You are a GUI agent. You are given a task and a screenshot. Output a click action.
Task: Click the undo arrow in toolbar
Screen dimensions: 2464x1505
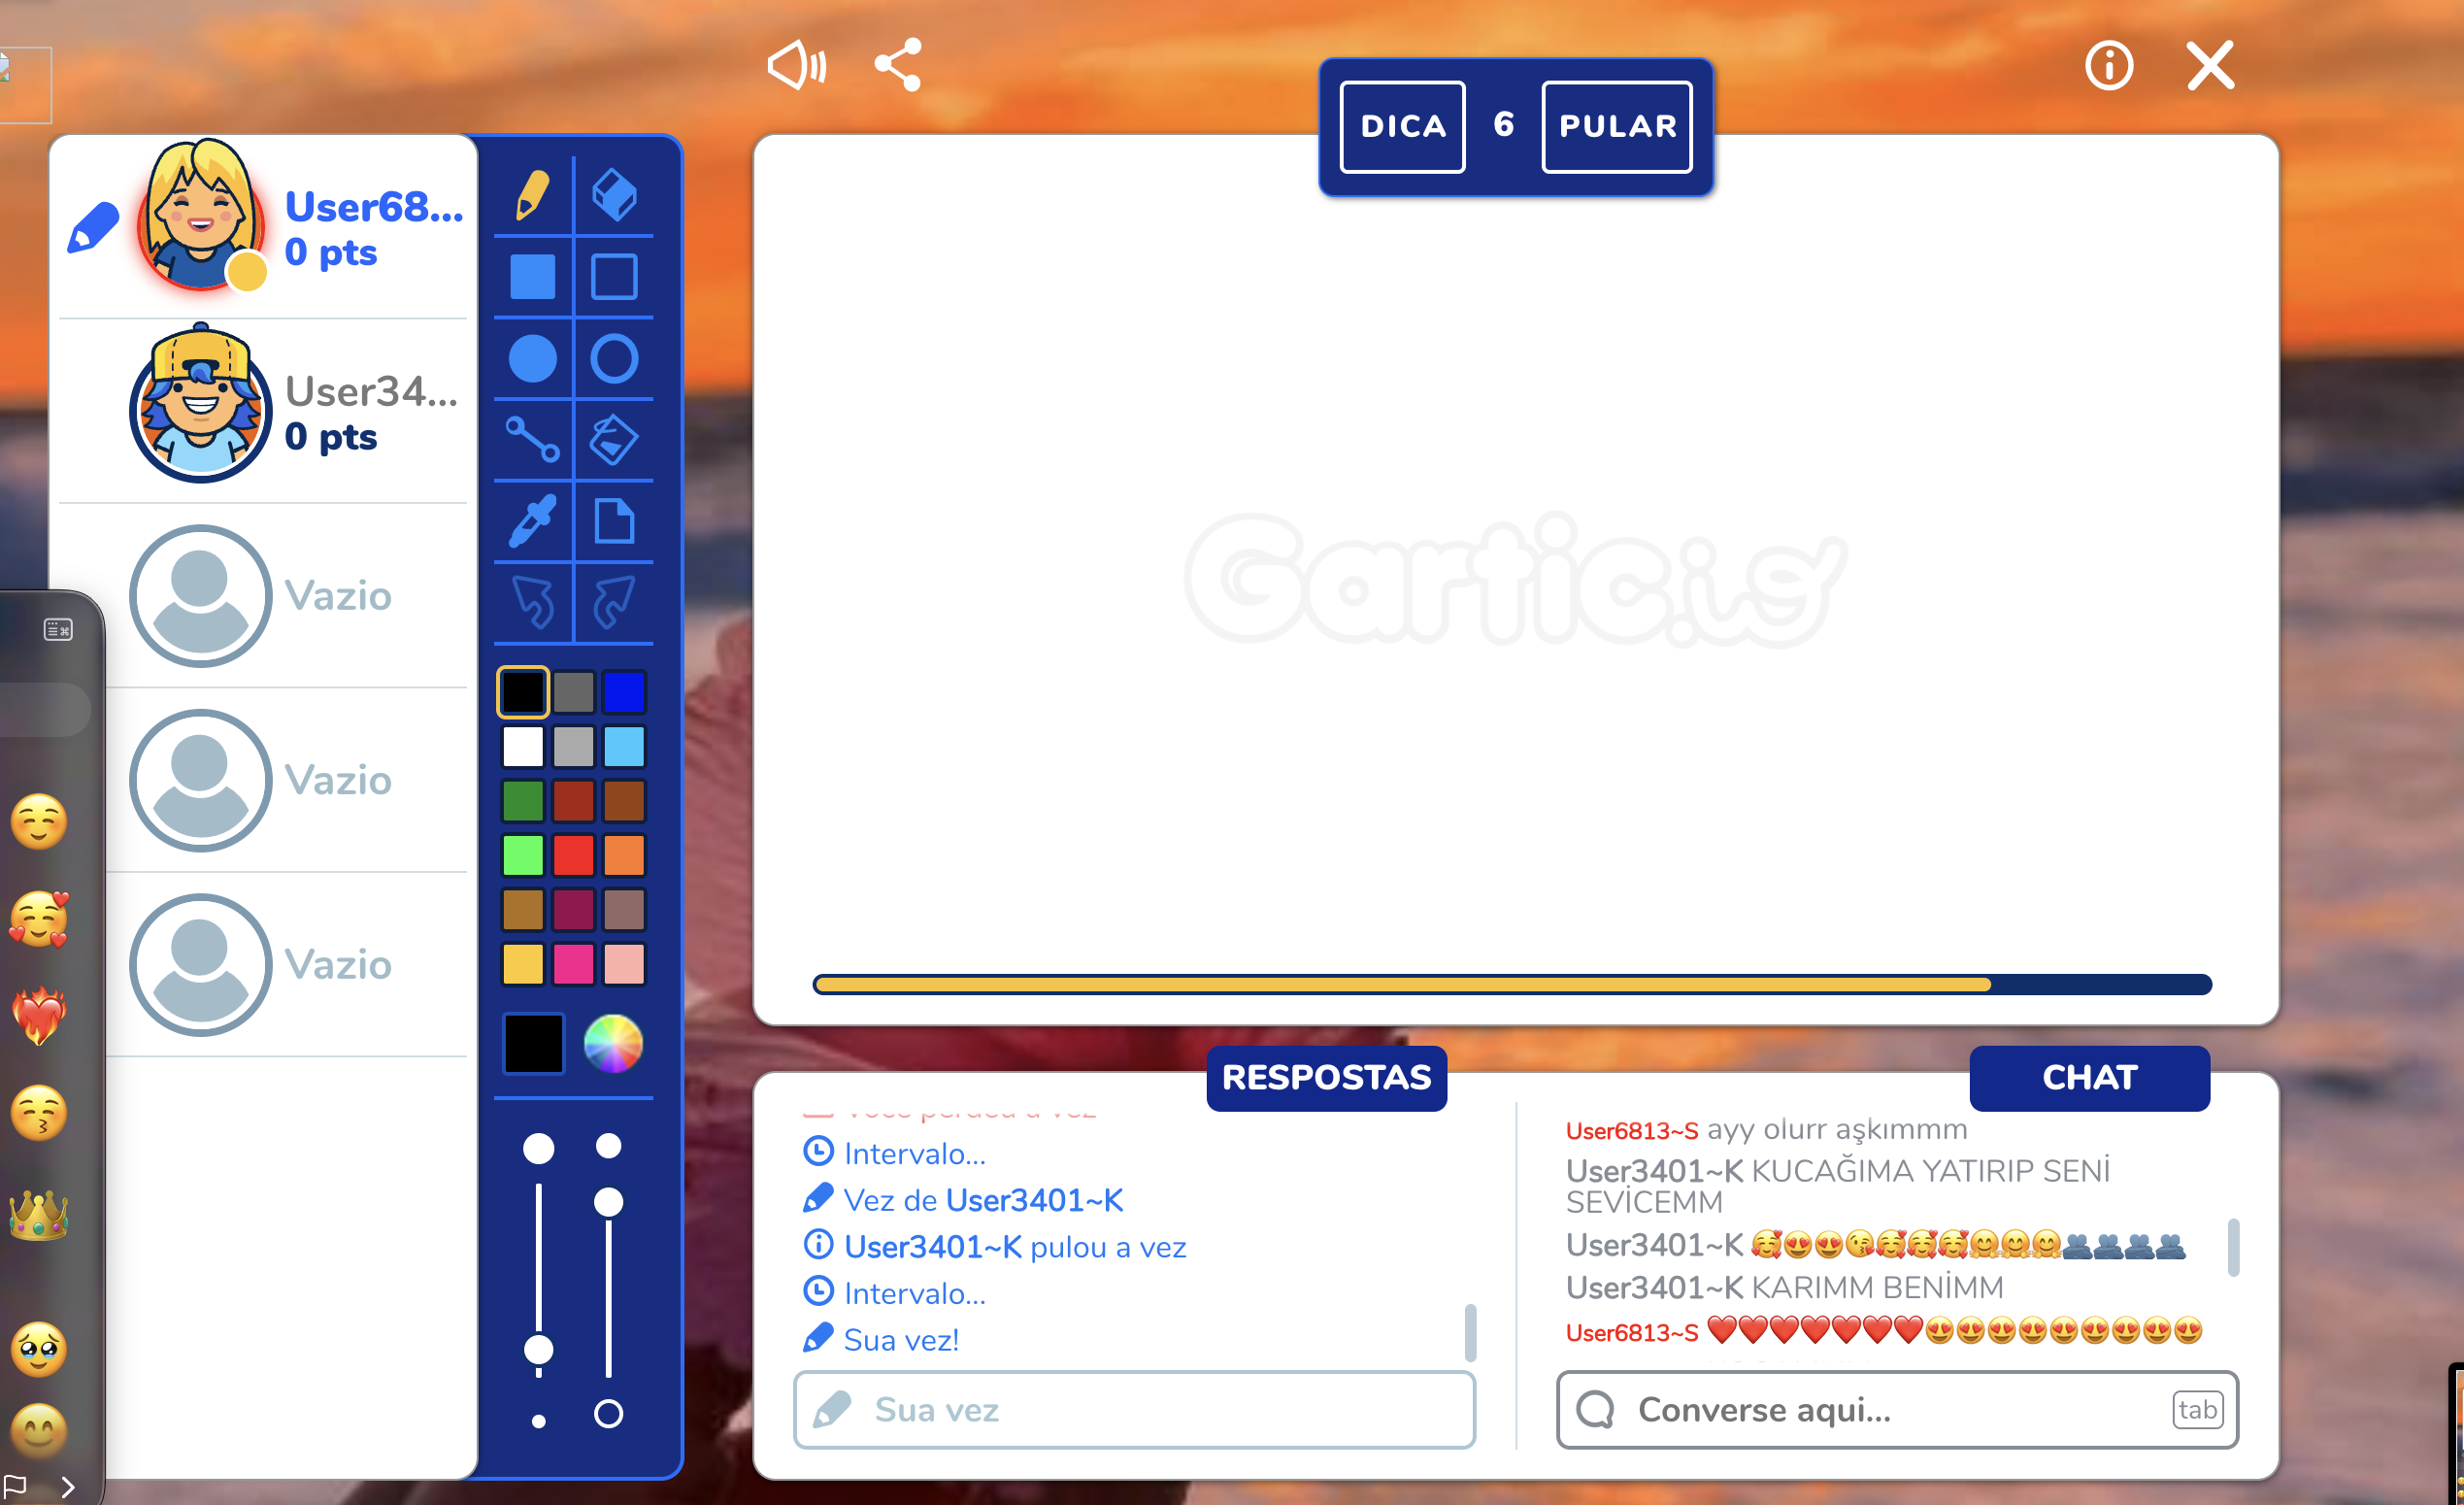533,602
